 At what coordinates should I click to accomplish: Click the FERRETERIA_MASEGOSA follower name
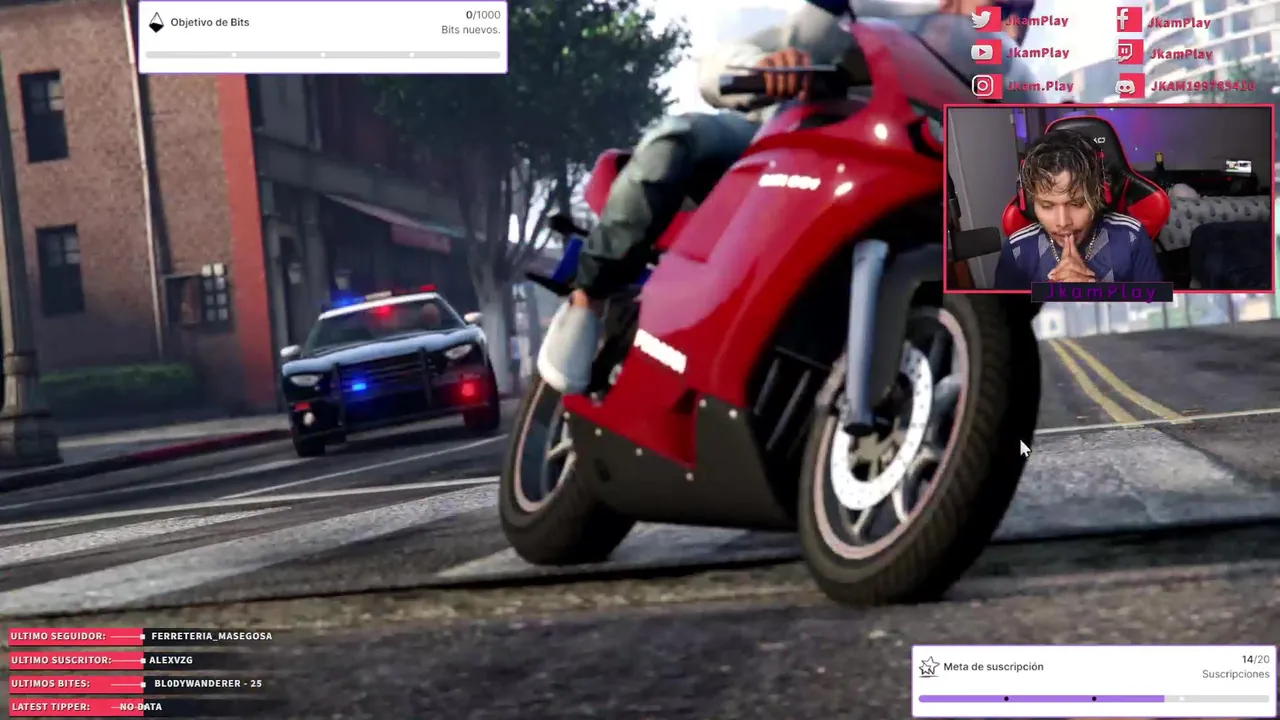(211, 636)
